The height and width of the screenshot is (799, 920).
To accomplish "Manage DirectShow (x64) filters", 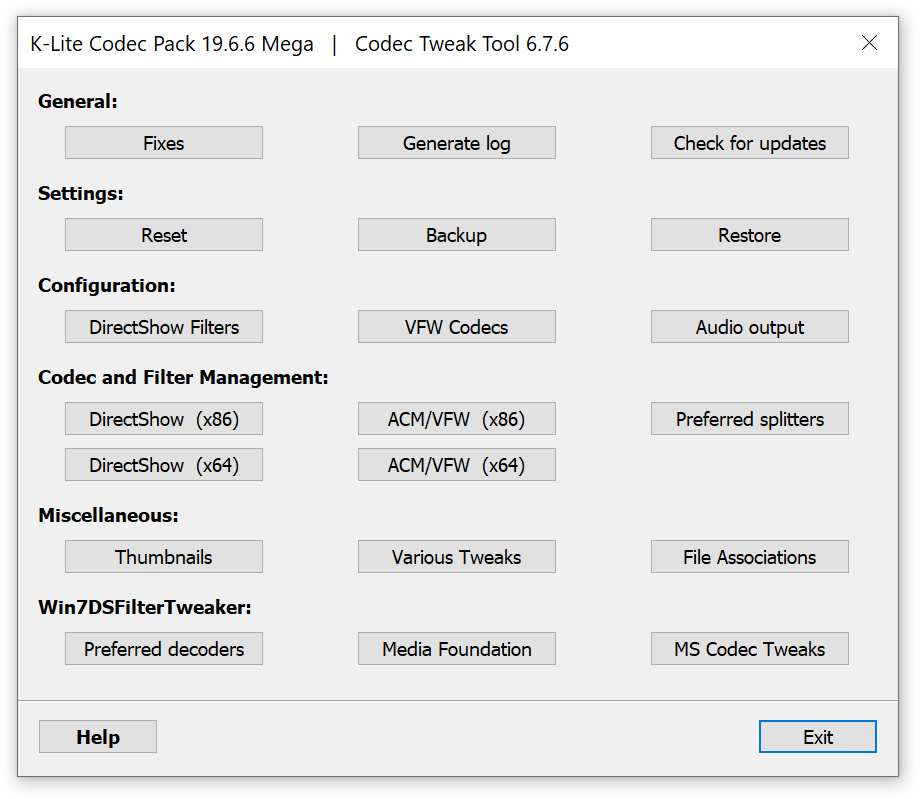I will 163,464.
